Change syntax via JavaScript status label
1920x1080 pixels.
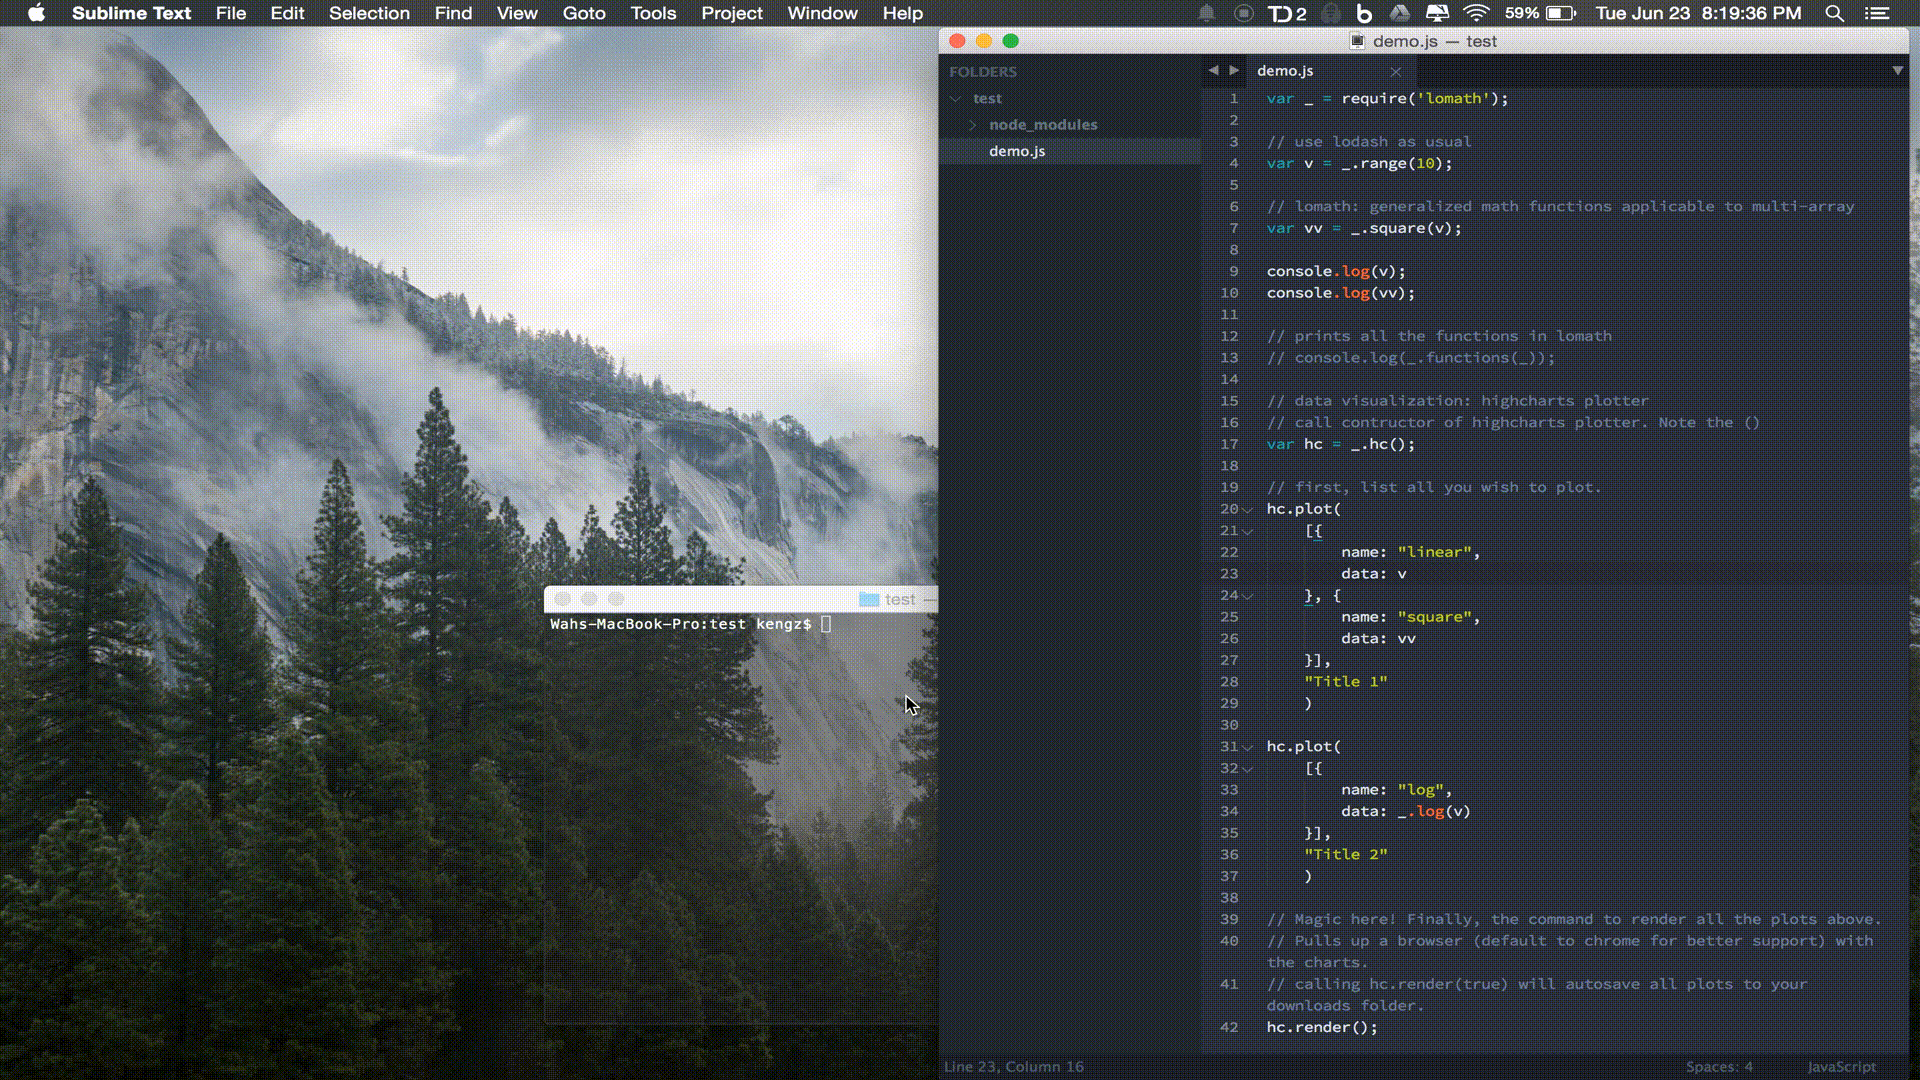(1841, 1066)
